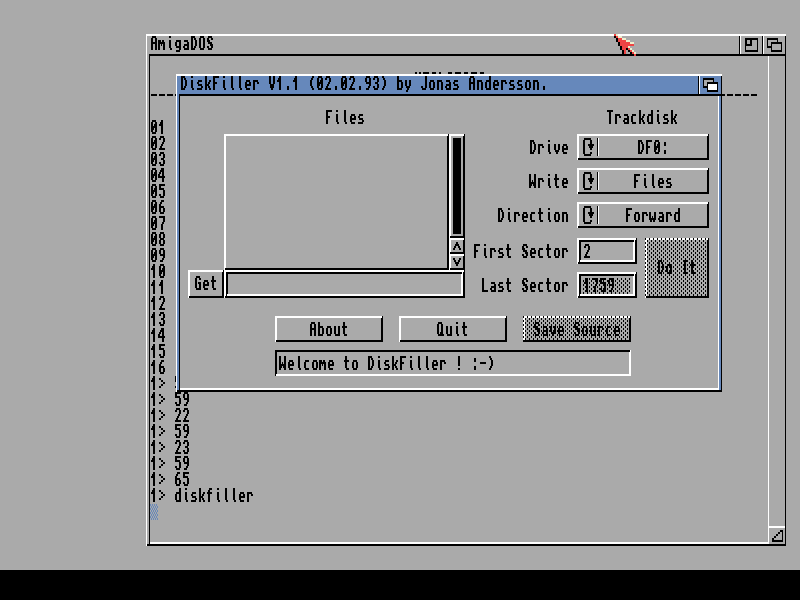Click the '1> 23' line in AmigaDOS

170,447
